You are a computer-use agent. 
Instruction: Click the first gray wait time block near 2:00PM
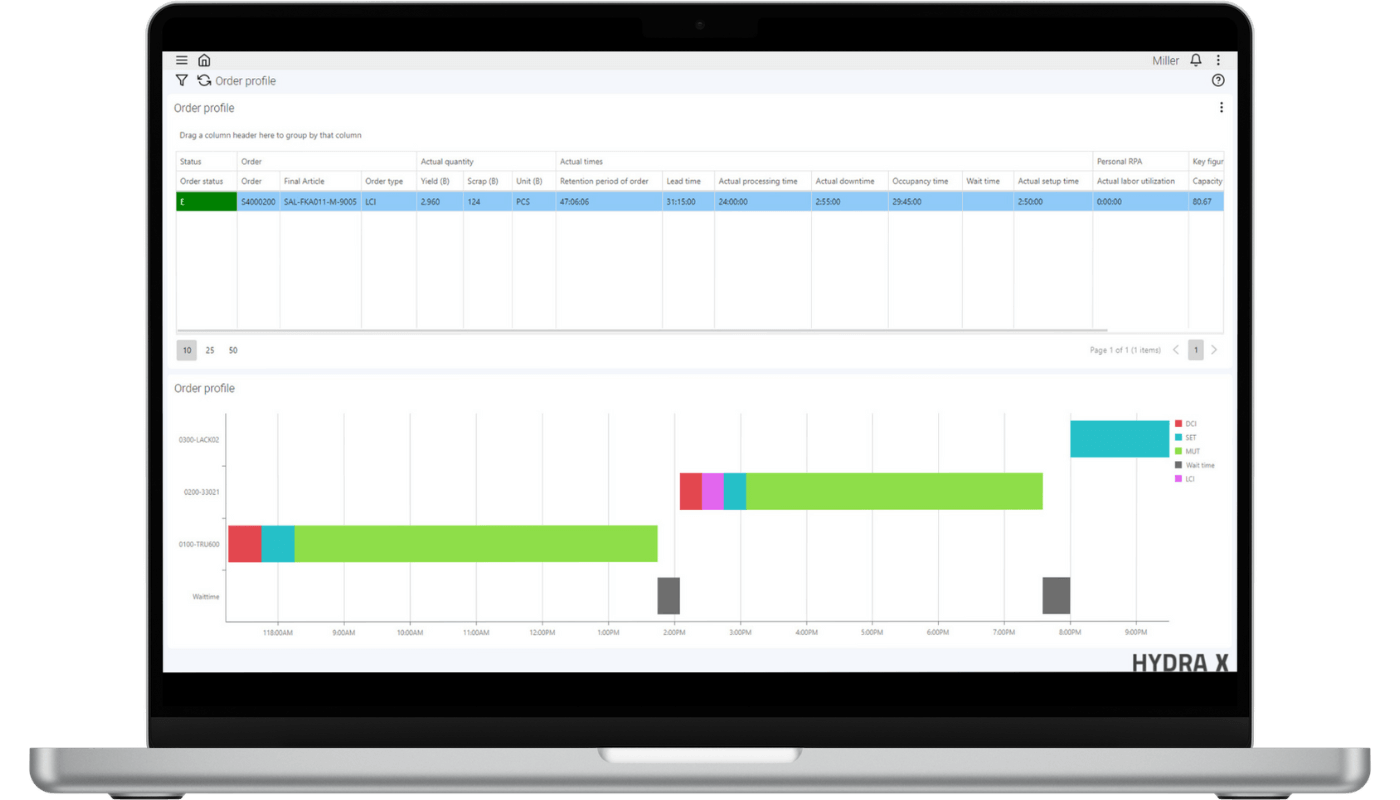(x=668, y=596)
